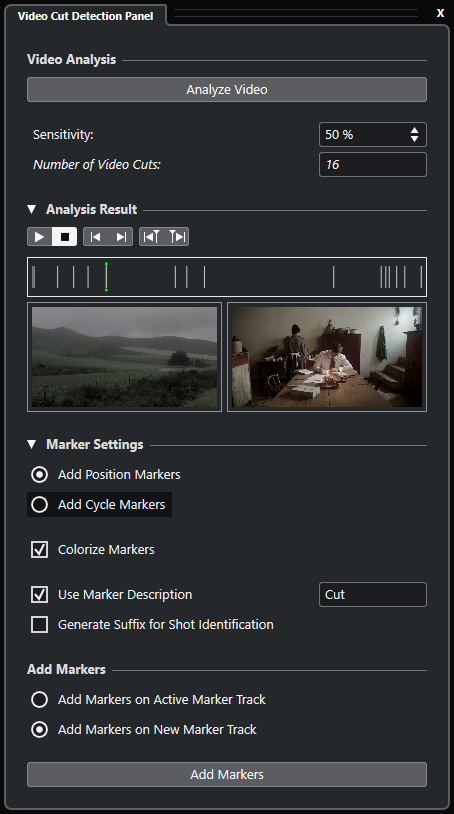Image resolution: width=454 pixels, height=814 pixels.
Task: Collapse the Marker Settings section
Action: pos(32,444)
